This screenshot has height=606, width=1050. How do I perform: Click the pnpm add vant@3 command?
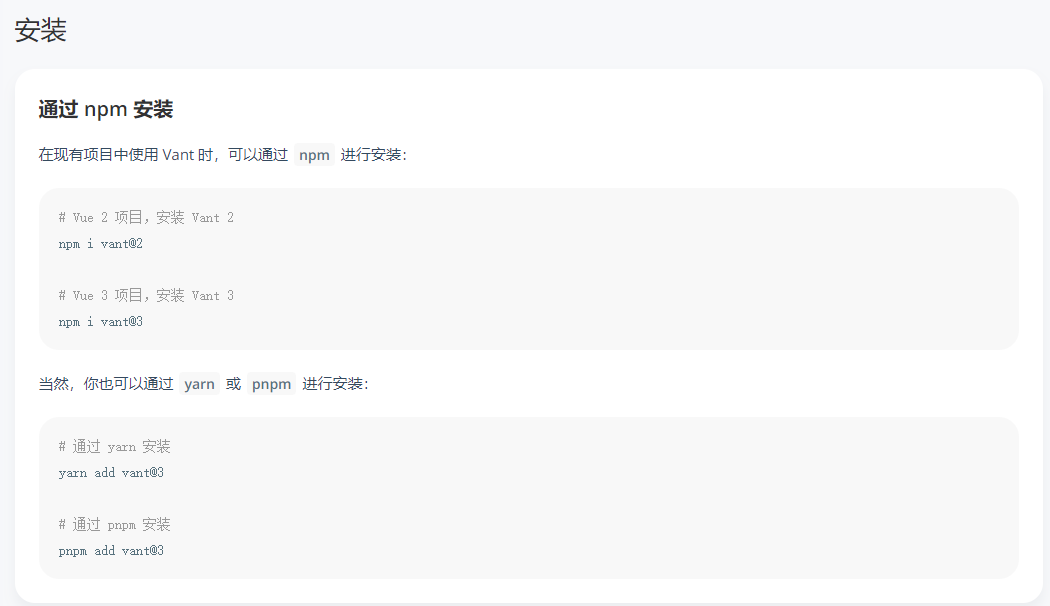pyautogui.click(x=111, y=551)
